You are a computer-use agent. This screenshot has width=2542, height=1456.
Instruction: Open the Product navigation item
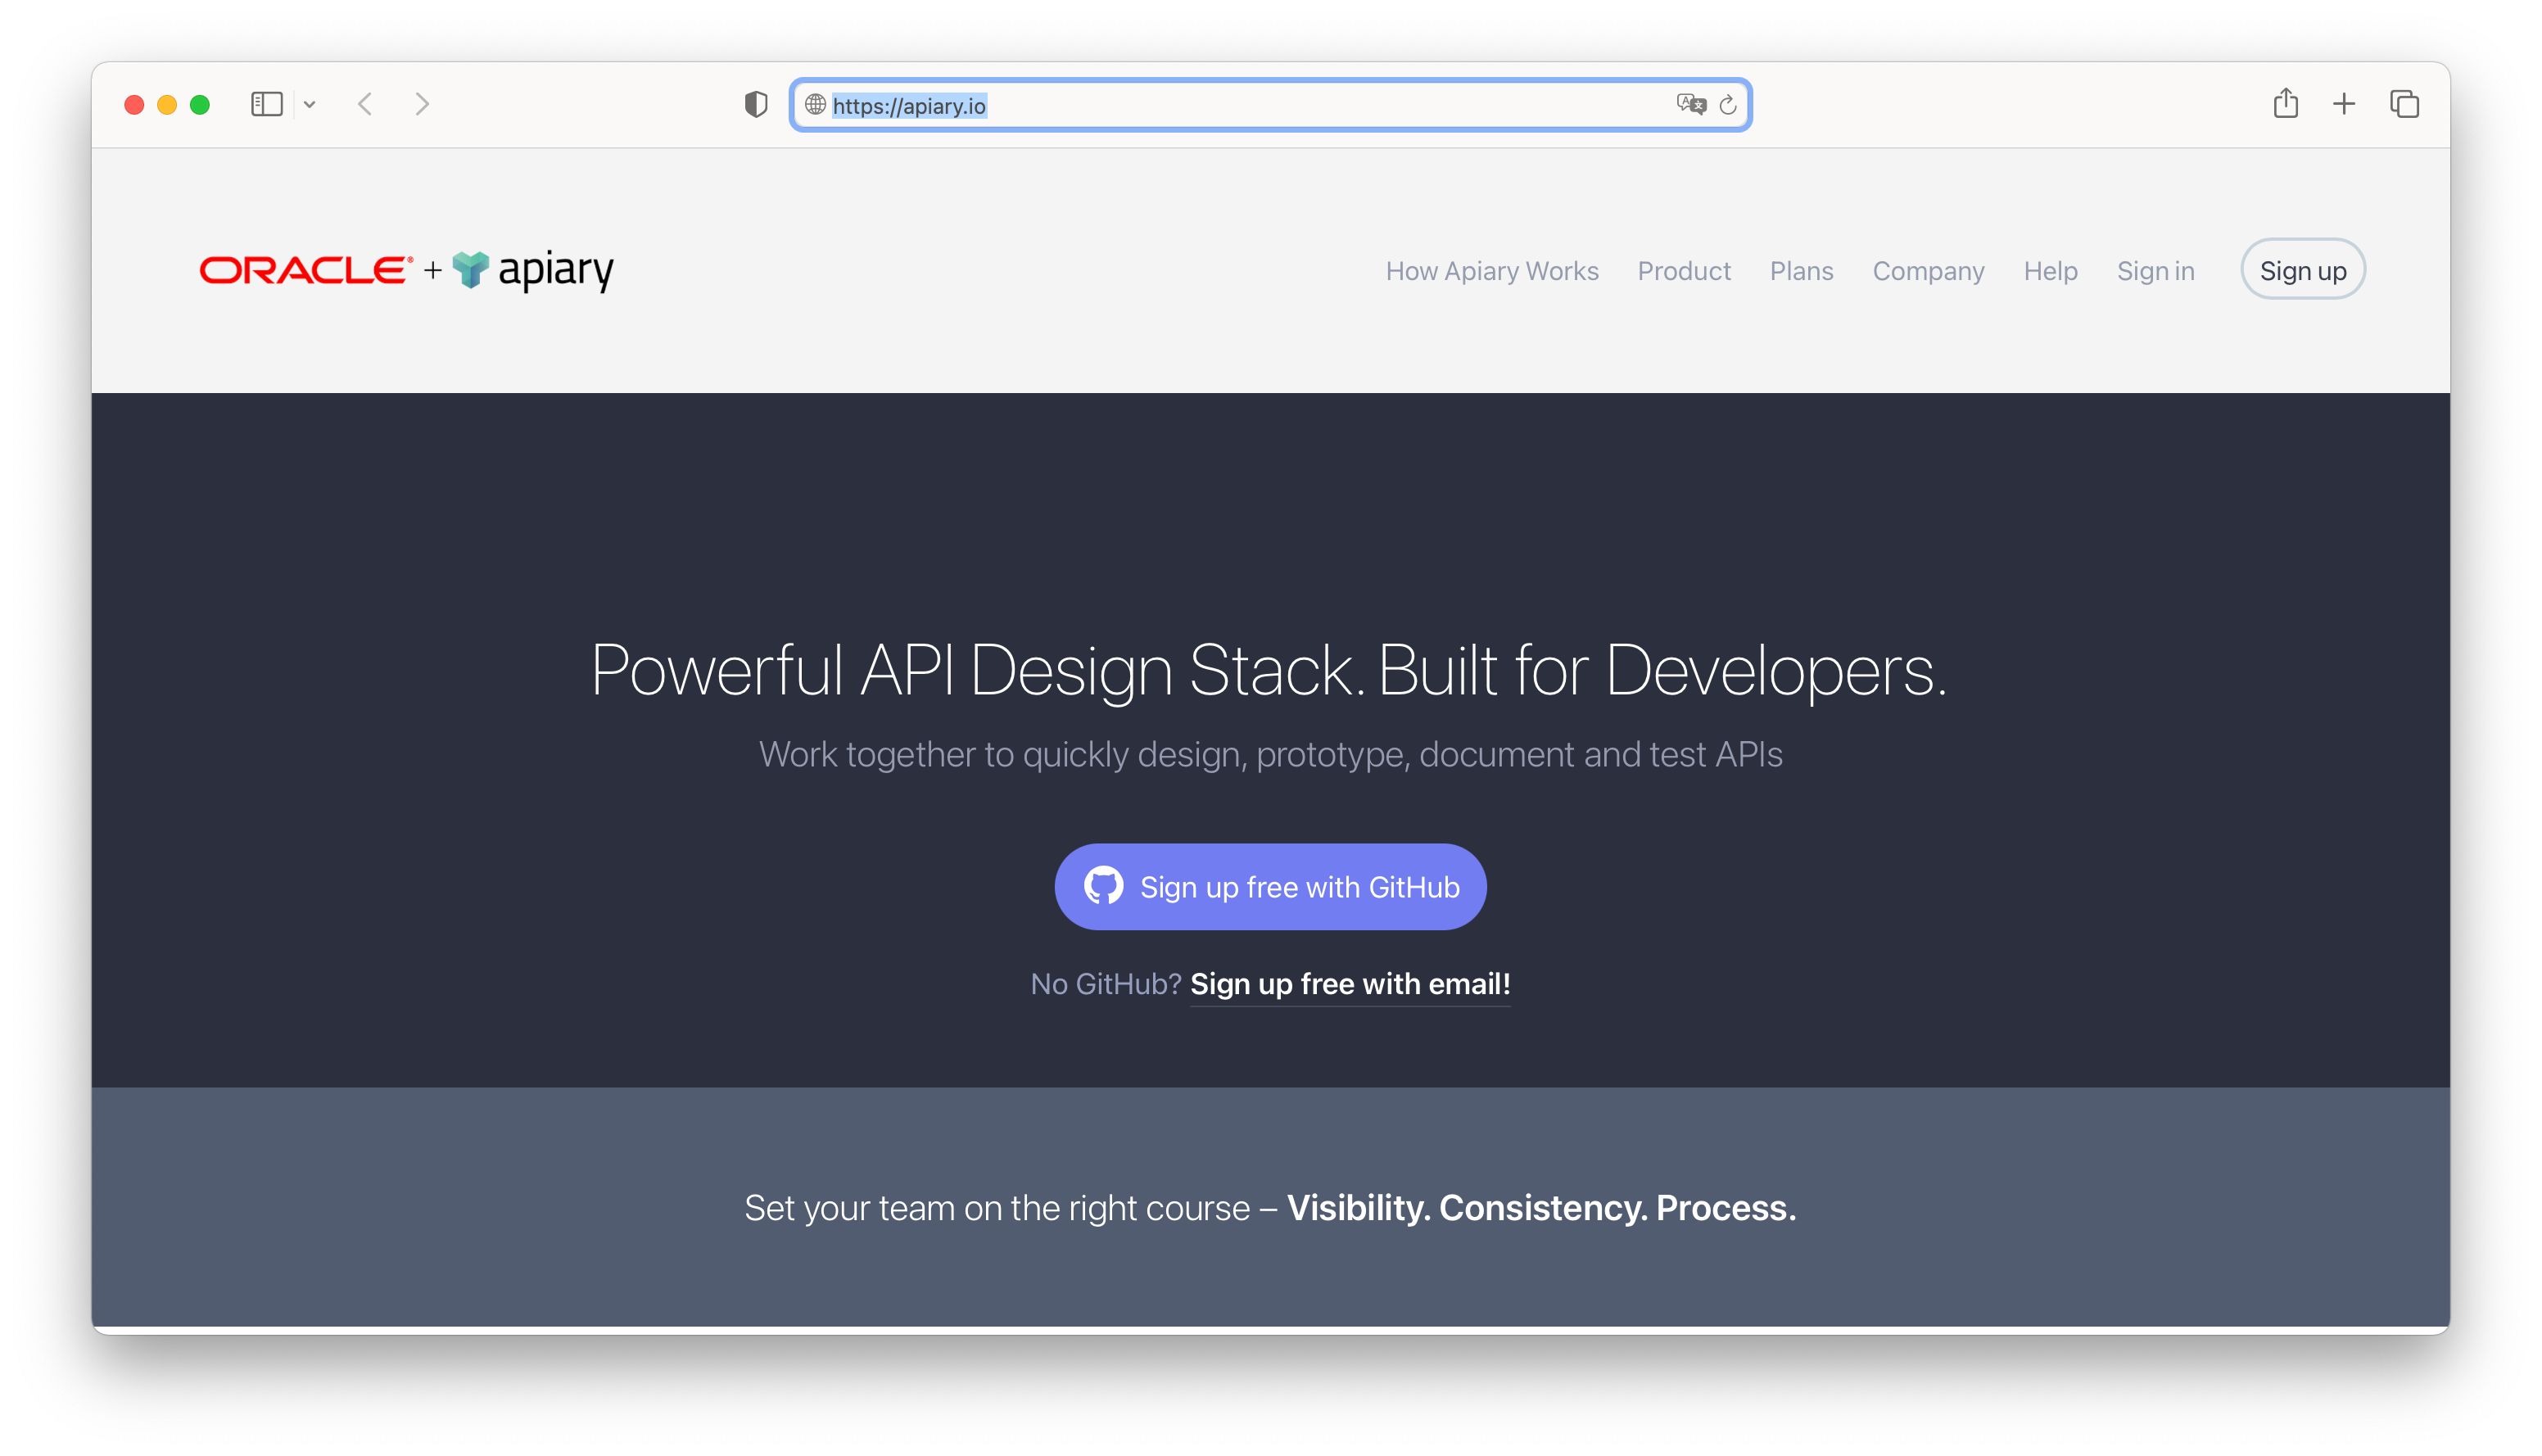point(1684,271)
